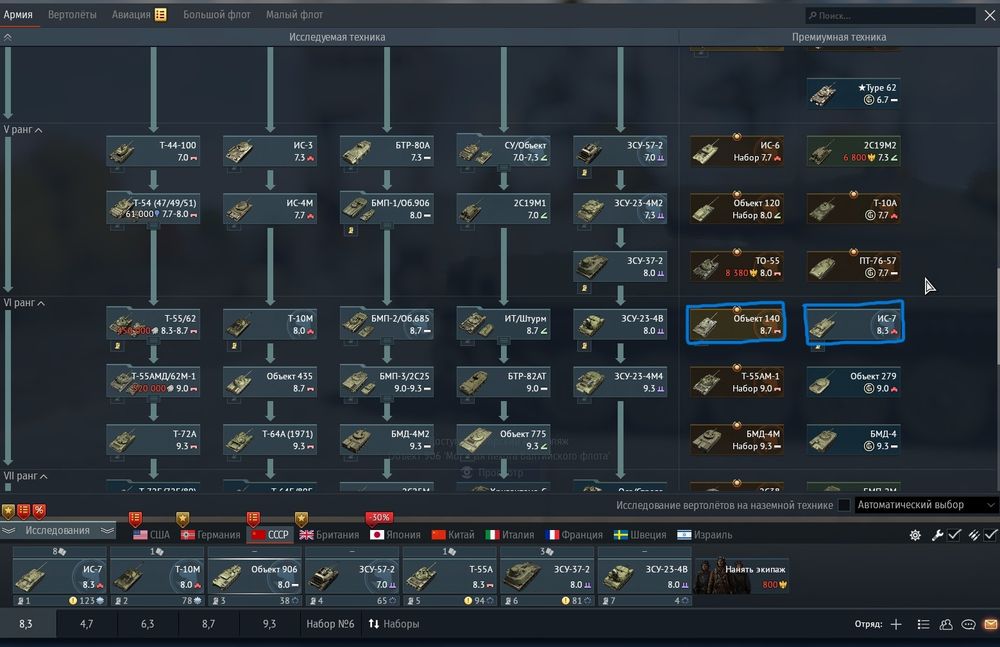This screenshot has width=1000, height=647.
Task: Close the research window with X
Action: (x=989, y=15)
